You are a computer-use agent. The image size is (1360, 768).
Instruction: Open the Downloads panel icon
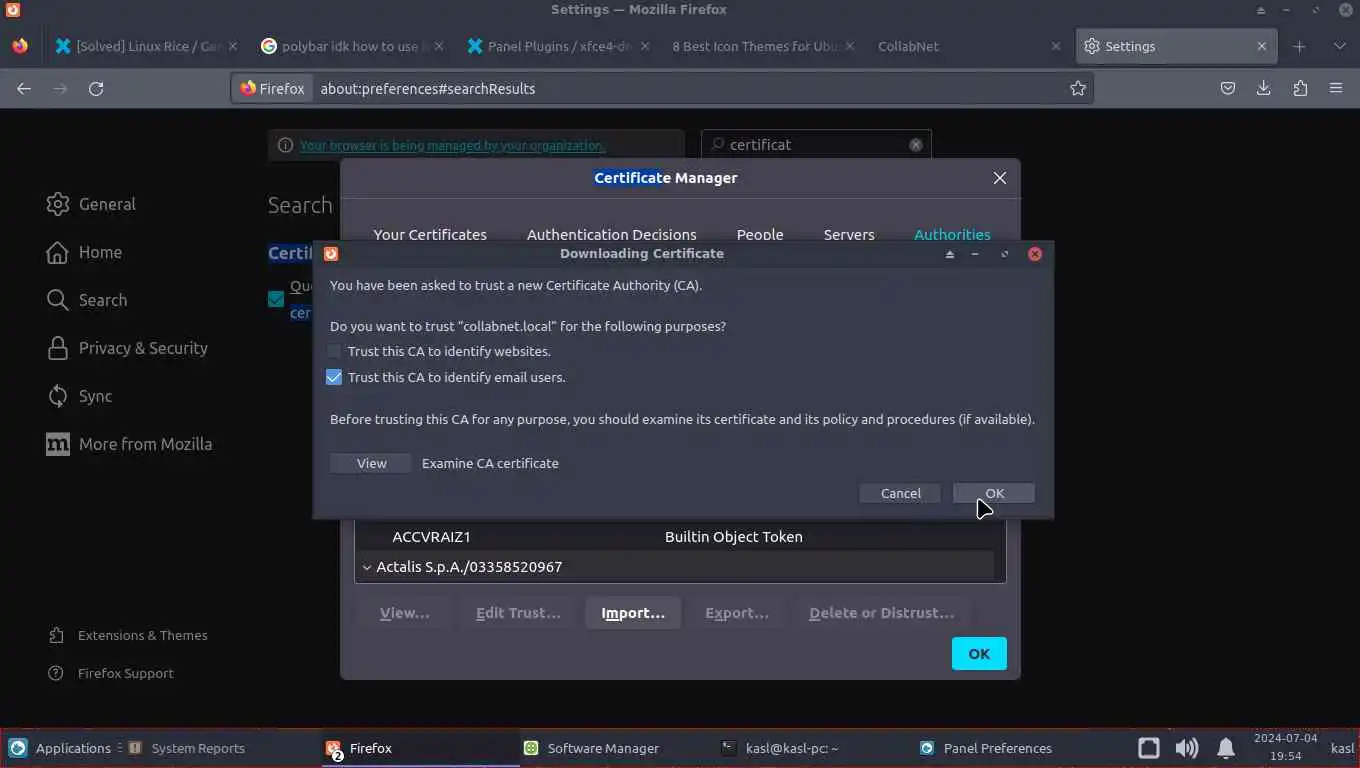[x=1264, y=88]
